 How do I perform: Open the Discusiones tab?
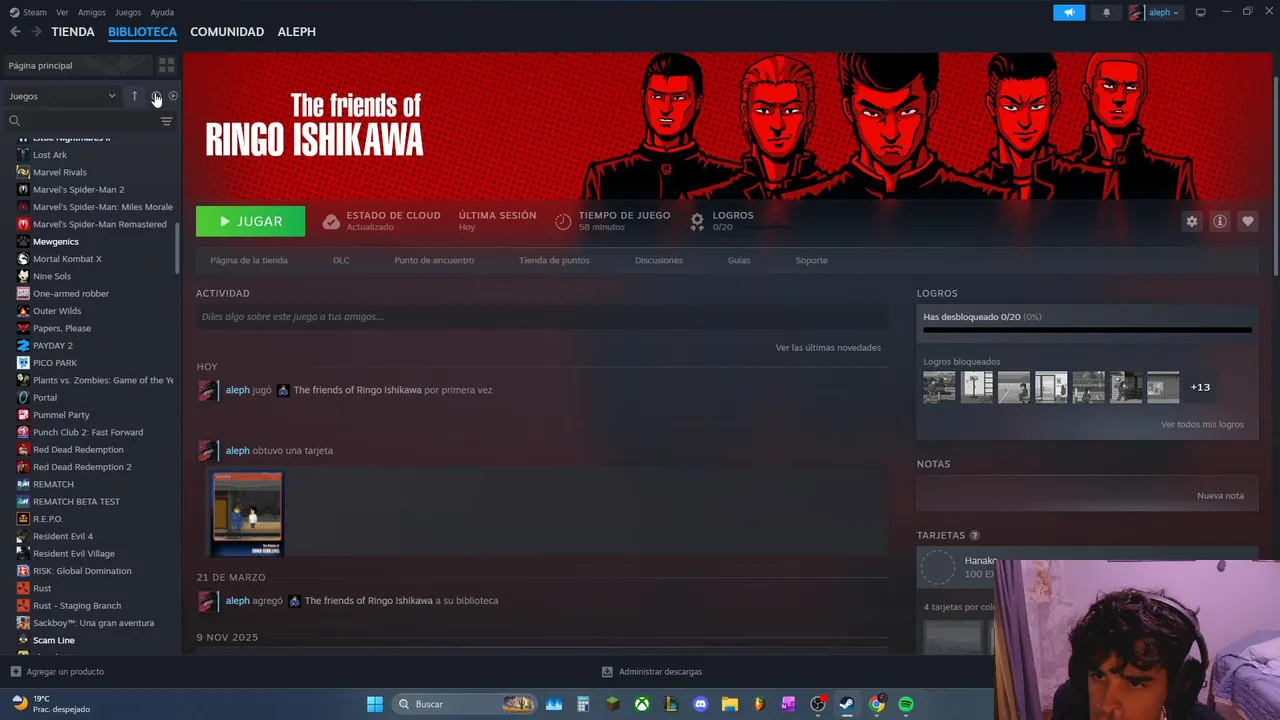(x=659, y=260)
